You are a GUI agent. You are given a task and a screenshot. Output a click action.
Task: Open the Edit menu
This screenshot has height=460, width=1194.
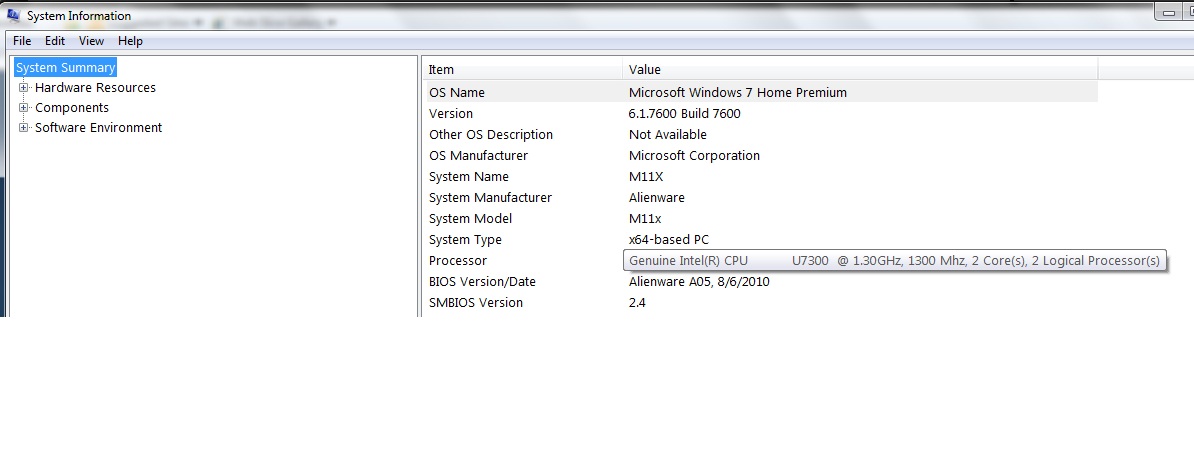click(55, 41)
